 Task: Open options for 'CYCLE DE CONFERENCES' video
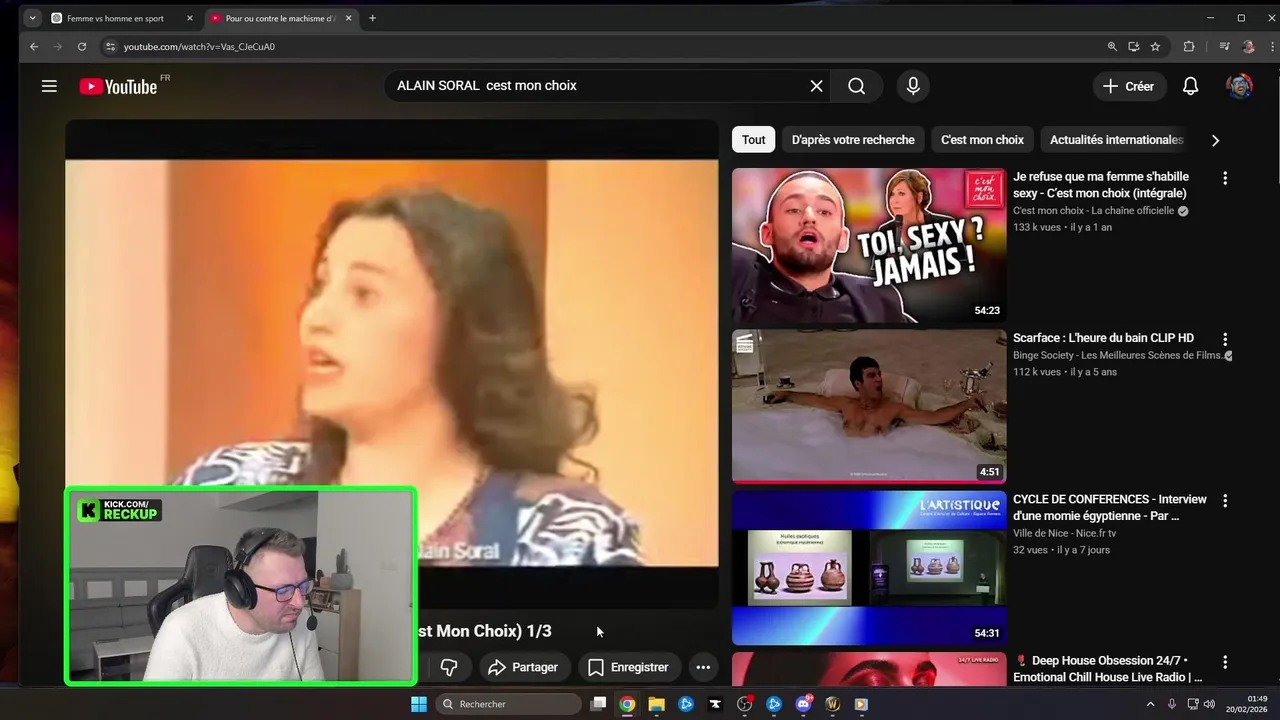[x=1225, y=500]
